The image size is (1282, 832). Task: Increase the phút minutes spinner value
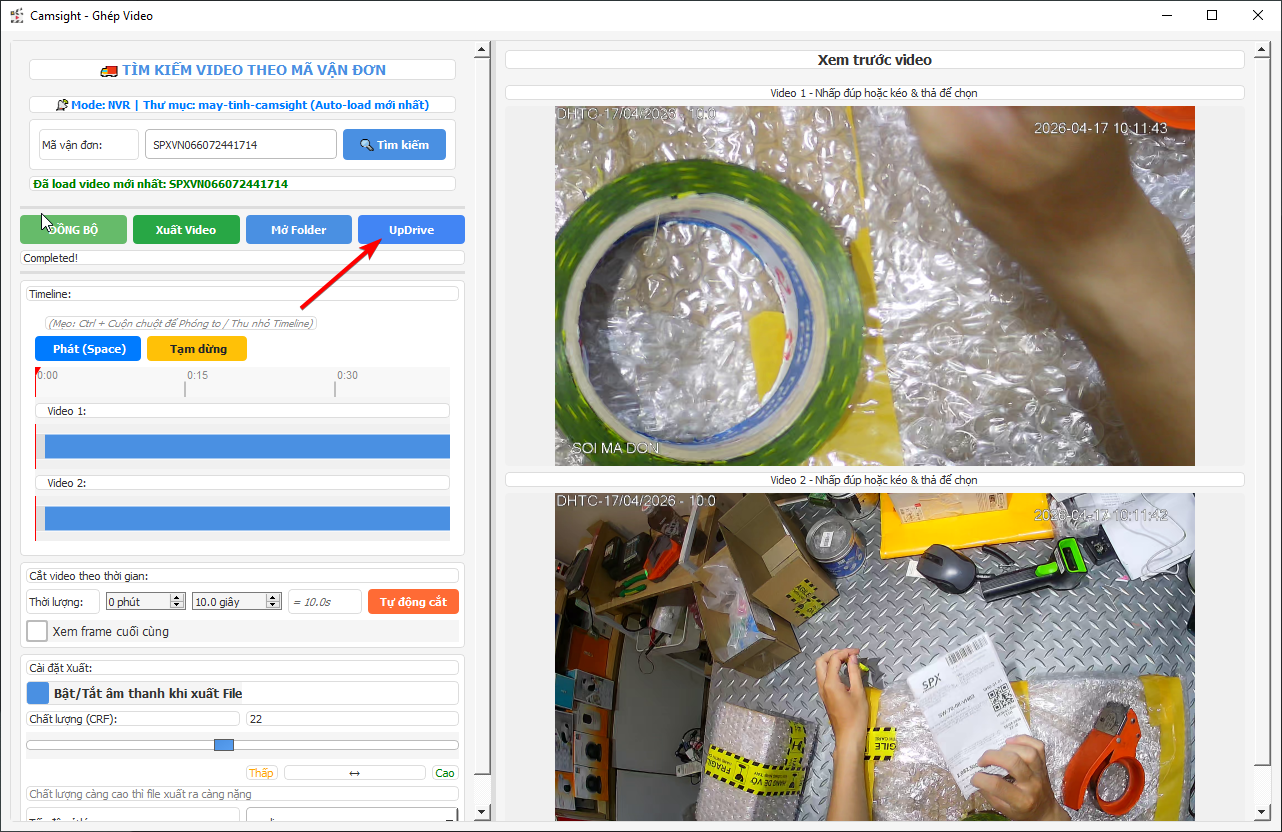pos(178,597)
